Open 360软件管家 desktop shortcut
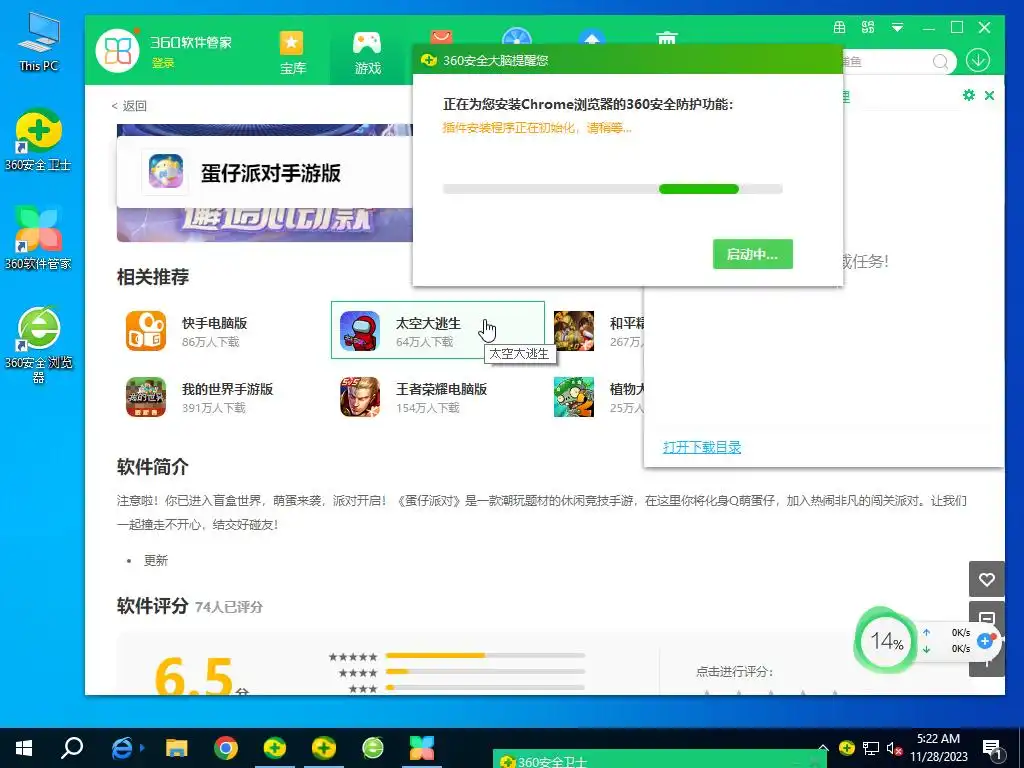The height and width of the screenshot is (768, 1024). (x=38, y=238)
